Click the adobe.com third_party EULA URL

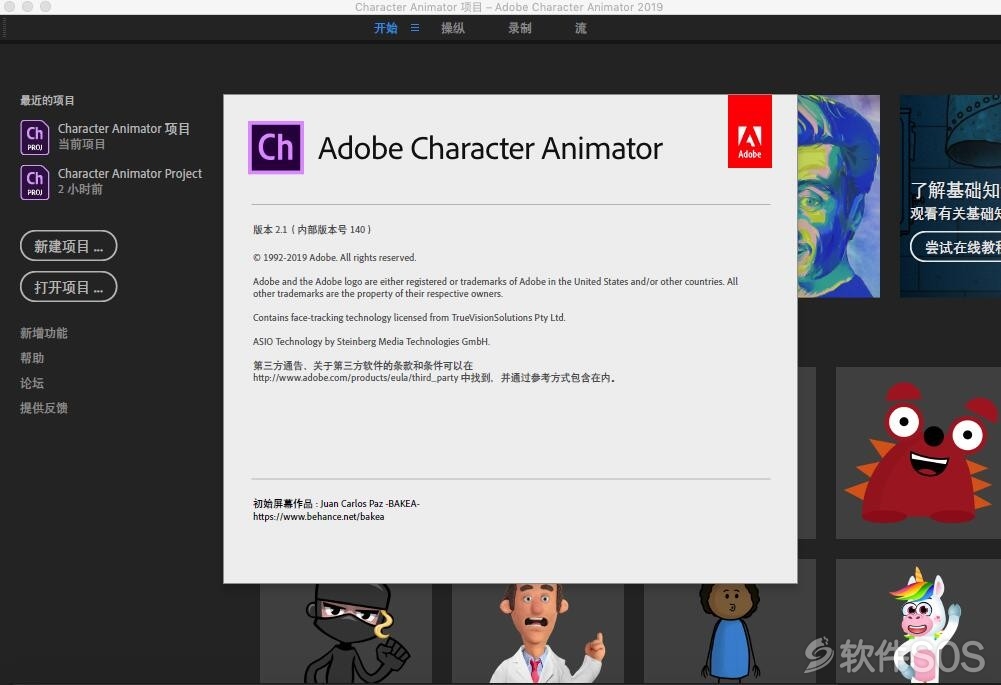point(356,378)
